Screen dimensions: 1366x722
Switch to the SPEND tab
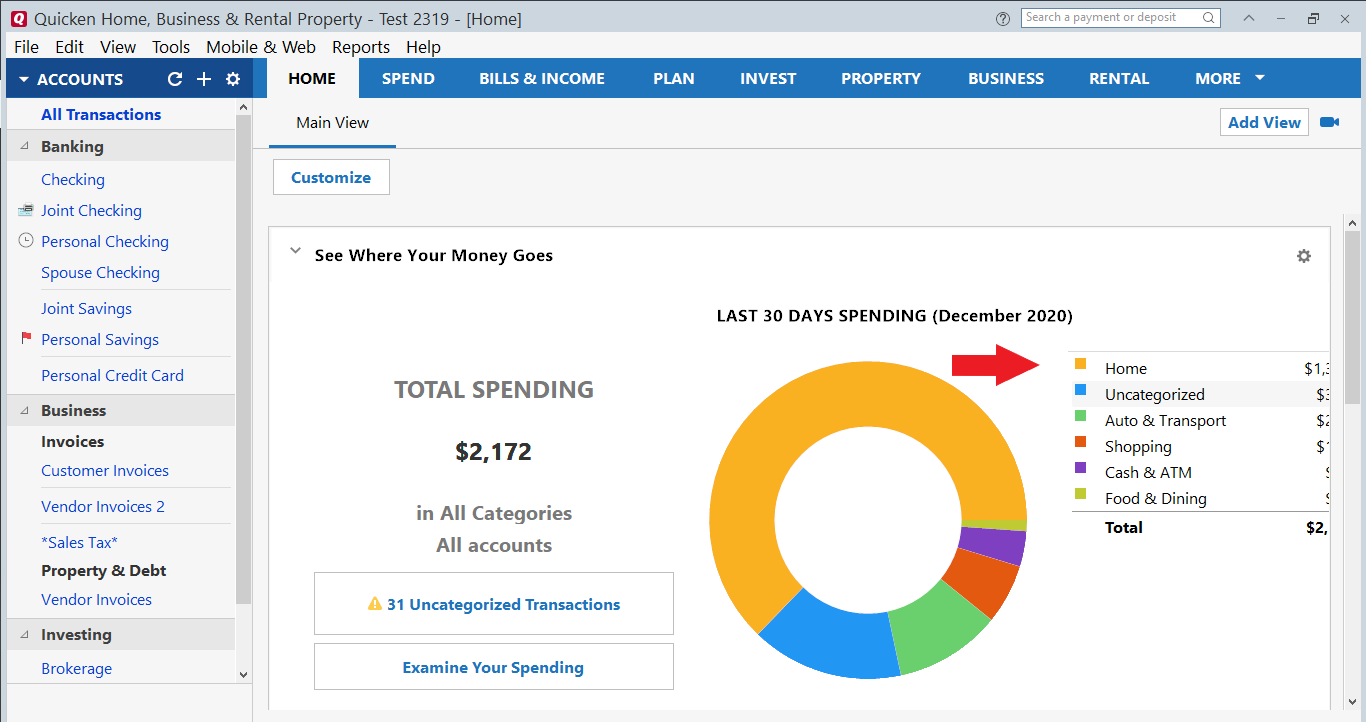coord(408,78)
